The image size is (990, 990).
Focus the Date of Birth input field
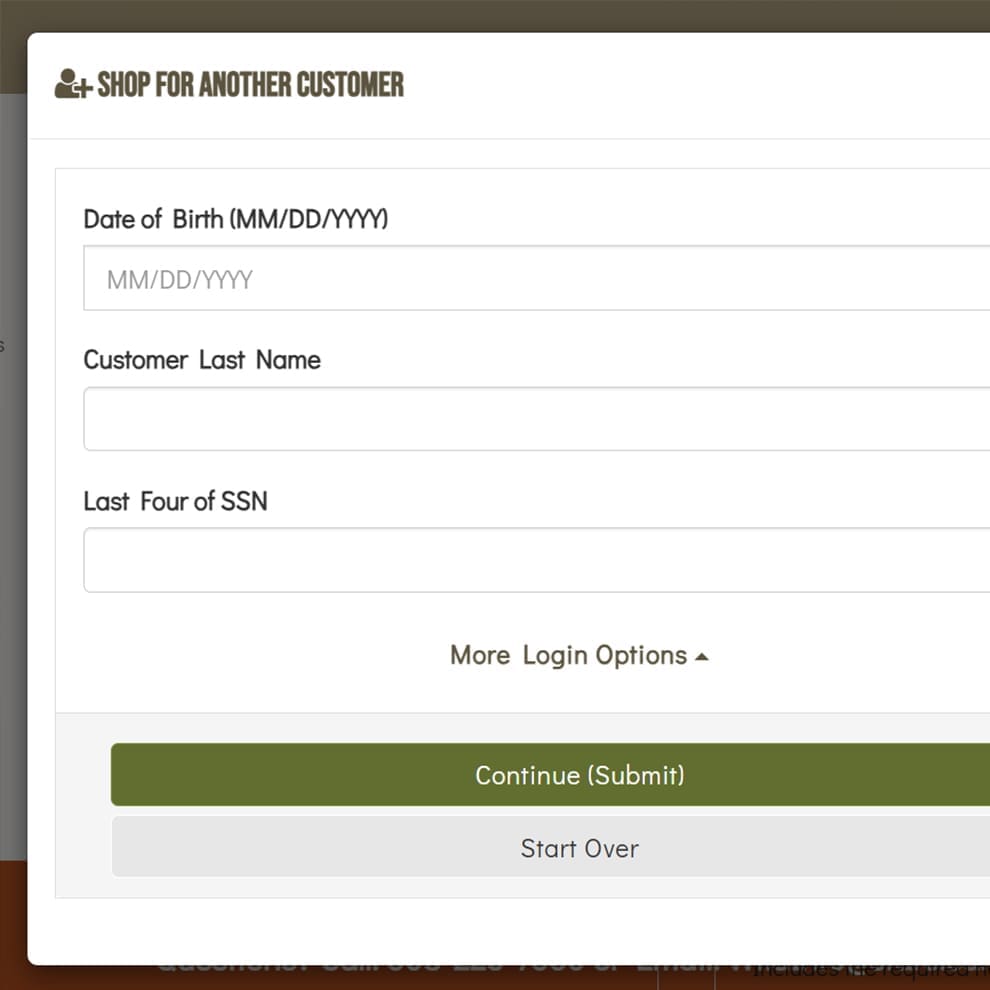[x=537, y=278]
